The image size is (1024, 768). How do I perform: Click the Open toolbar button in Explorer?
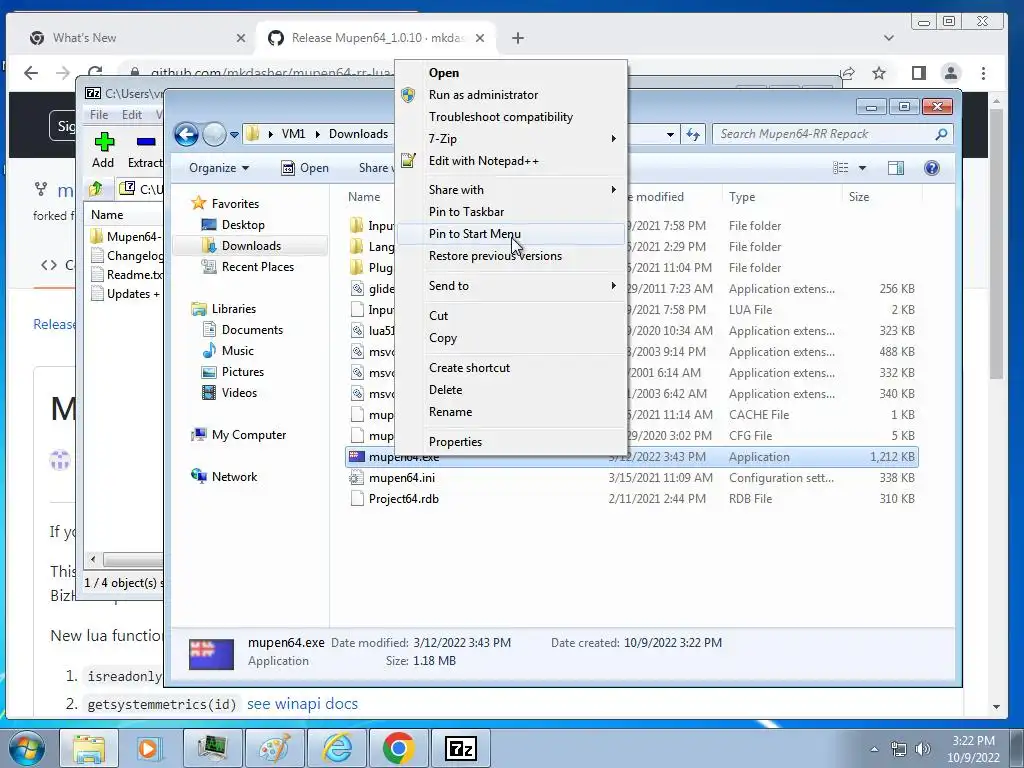coord(304,168)
